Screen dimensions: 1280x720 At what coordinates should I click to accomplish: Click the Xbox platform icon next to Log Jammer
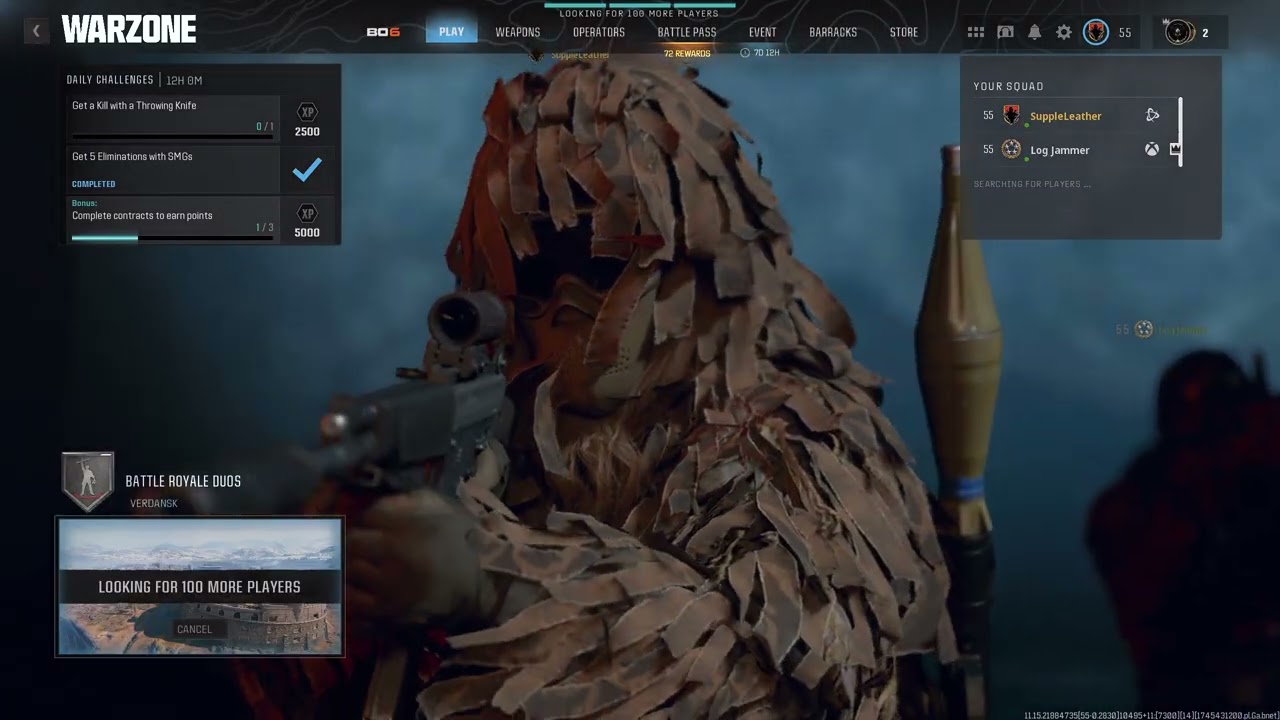[x=1152, y=149]
